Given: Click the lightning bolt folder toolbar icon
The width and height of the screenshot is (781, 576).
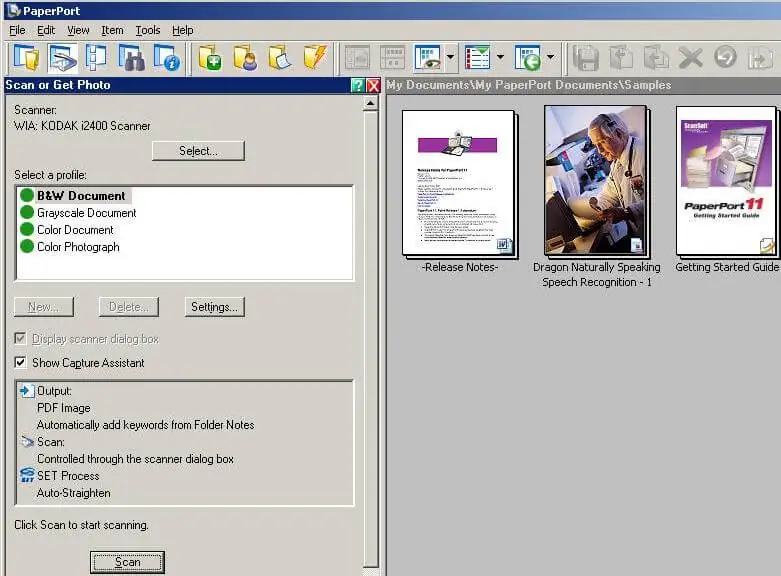Looking at the screenshot, I should coord(315,57).
